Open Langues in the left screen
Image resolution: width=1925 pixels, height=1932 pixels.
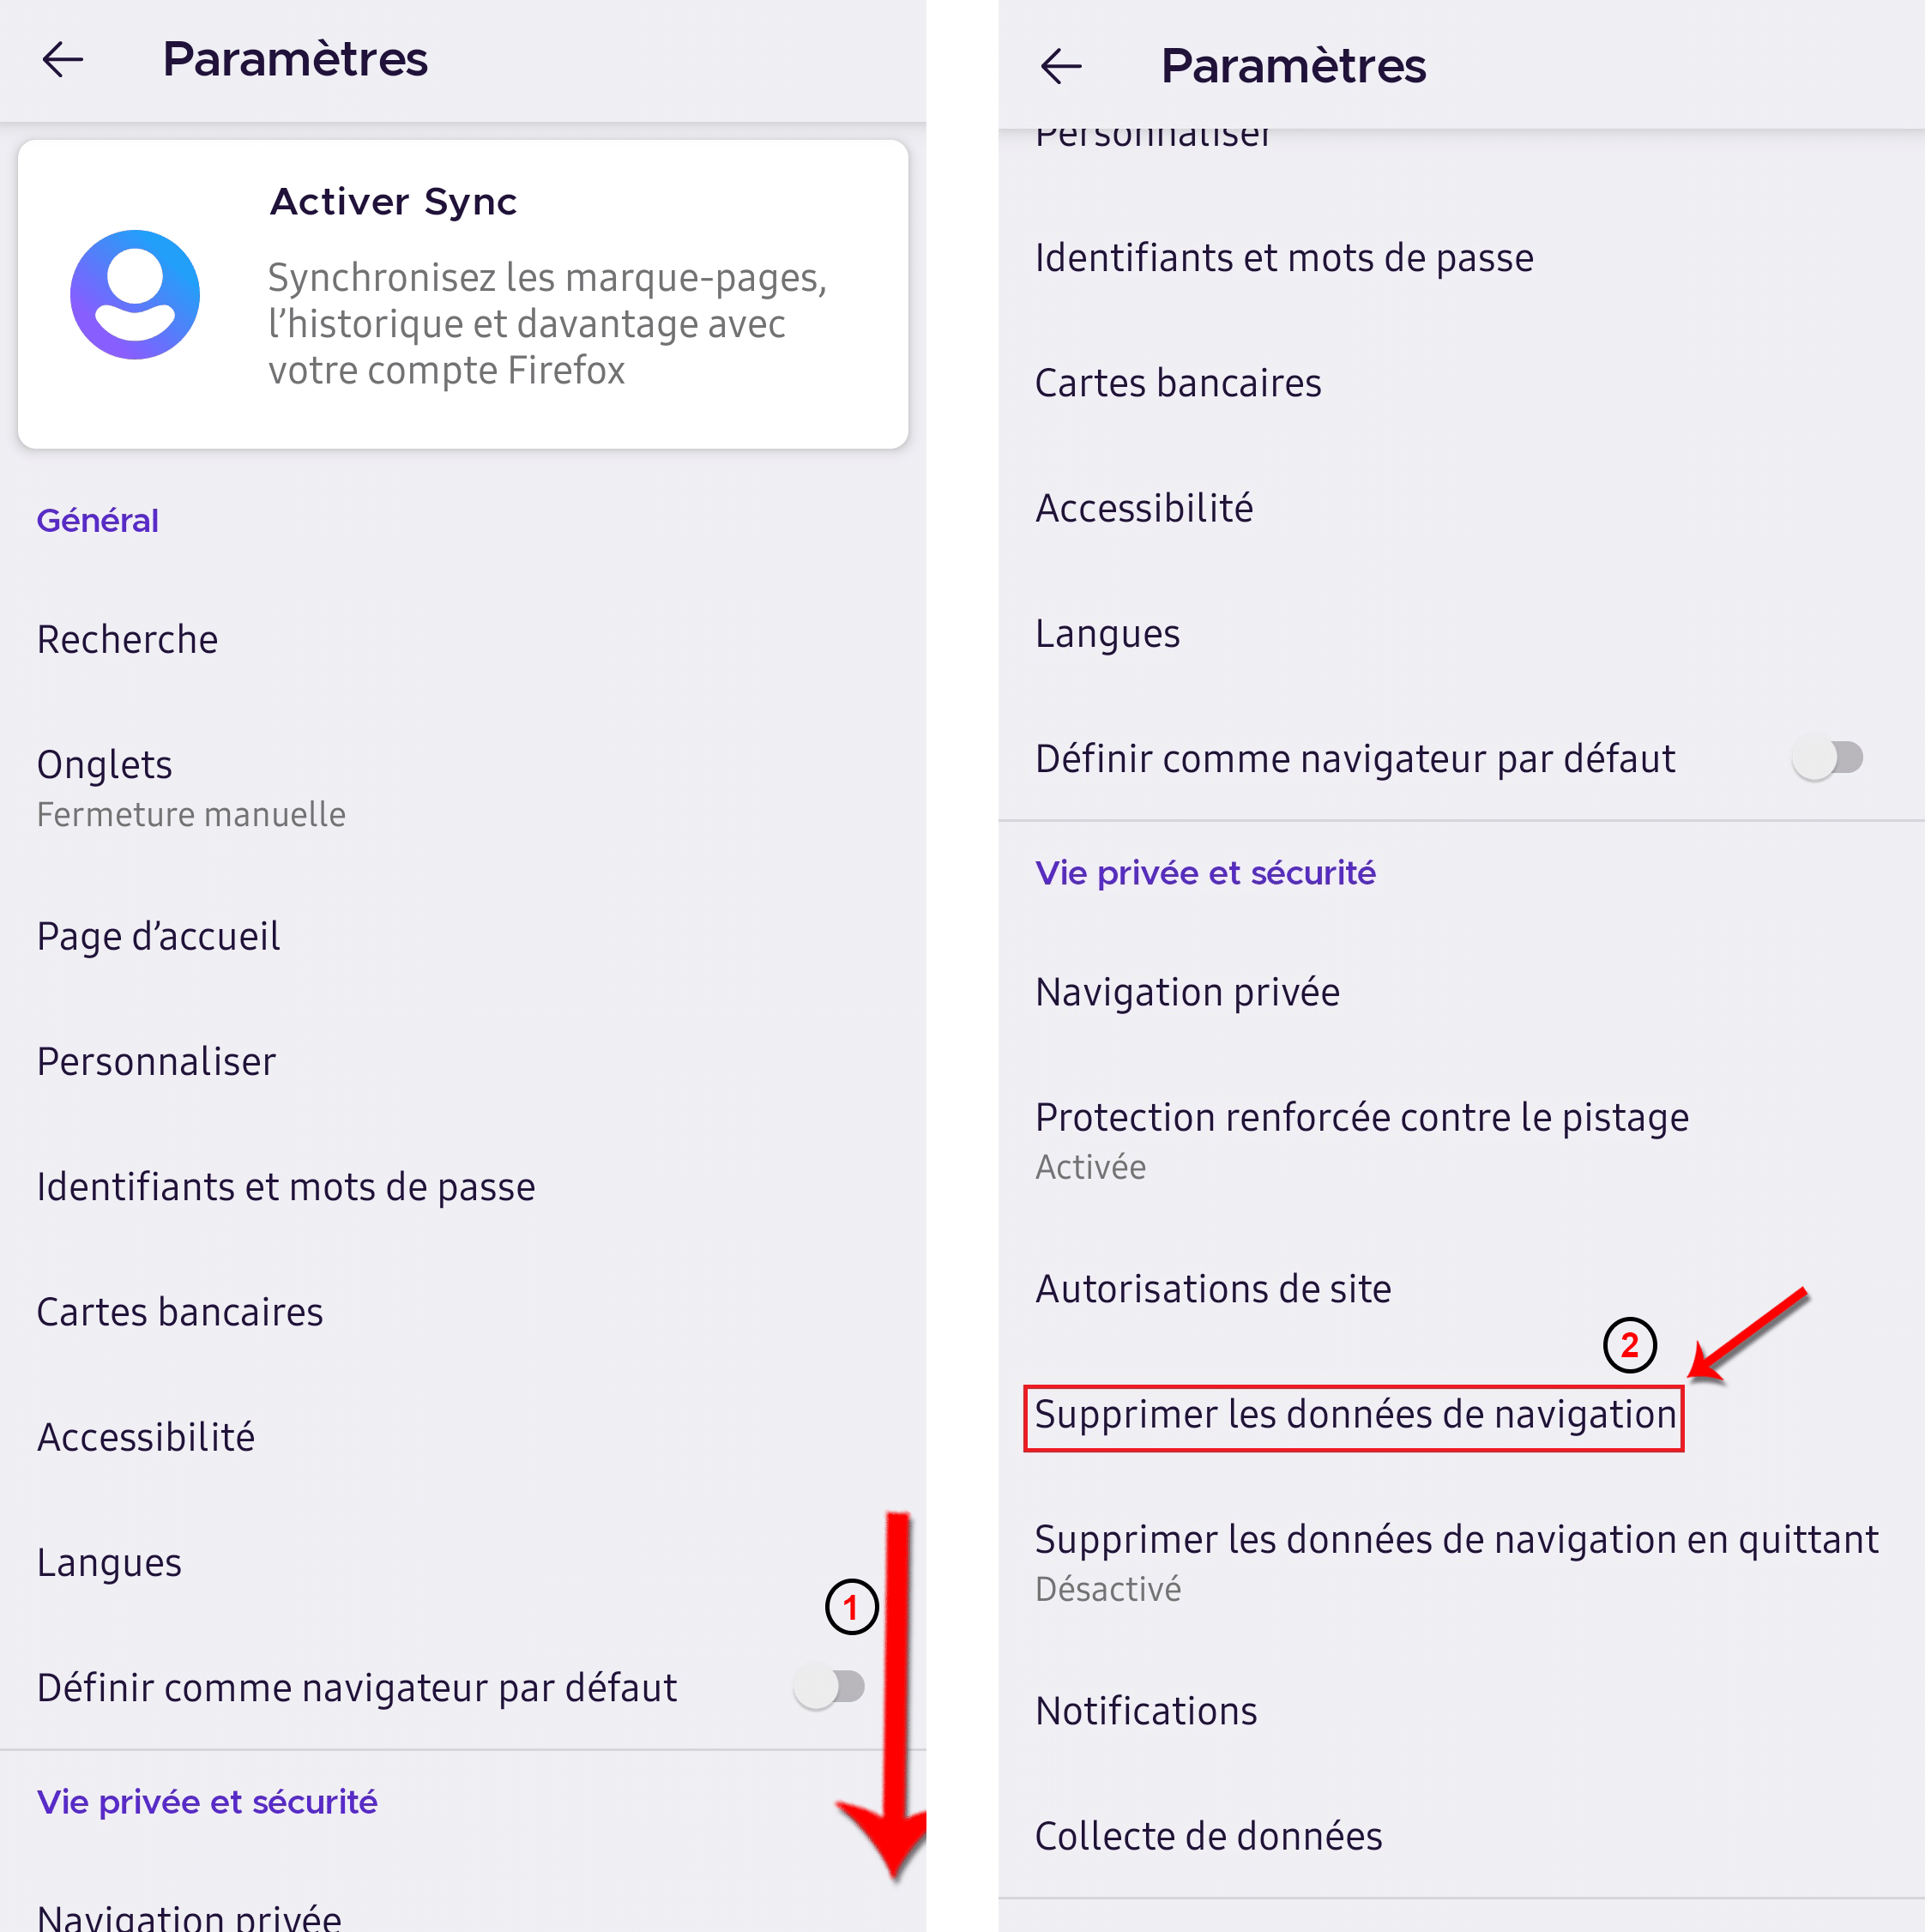(x=463, y=1563)
